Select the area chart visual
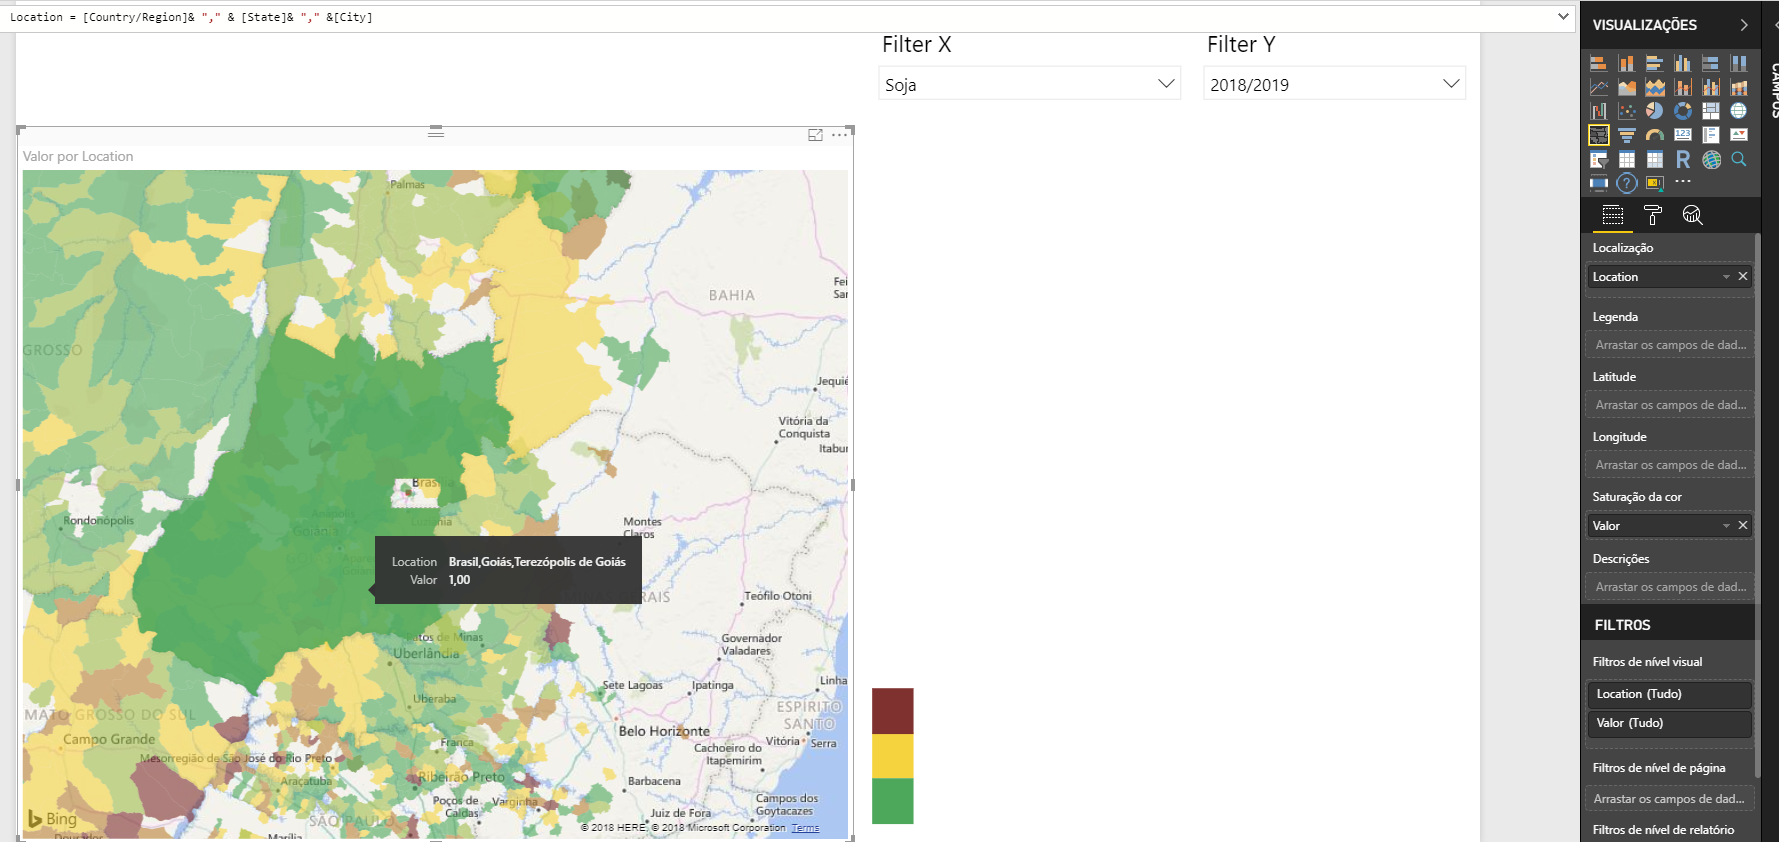This screenshot has width=1779, height=842. pos(1627,87)
